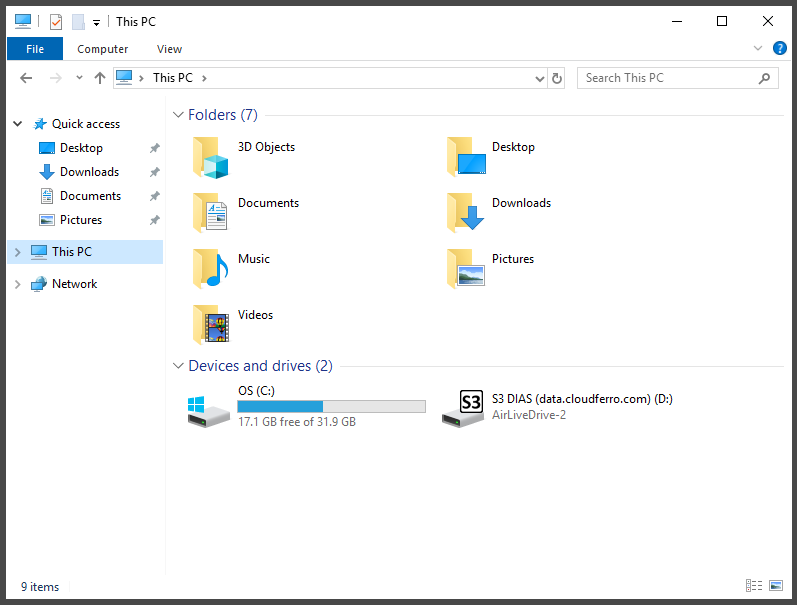
Task: Click the "Folders (7)" group header text
Action: pyautogui.click(x=223, y=115)
